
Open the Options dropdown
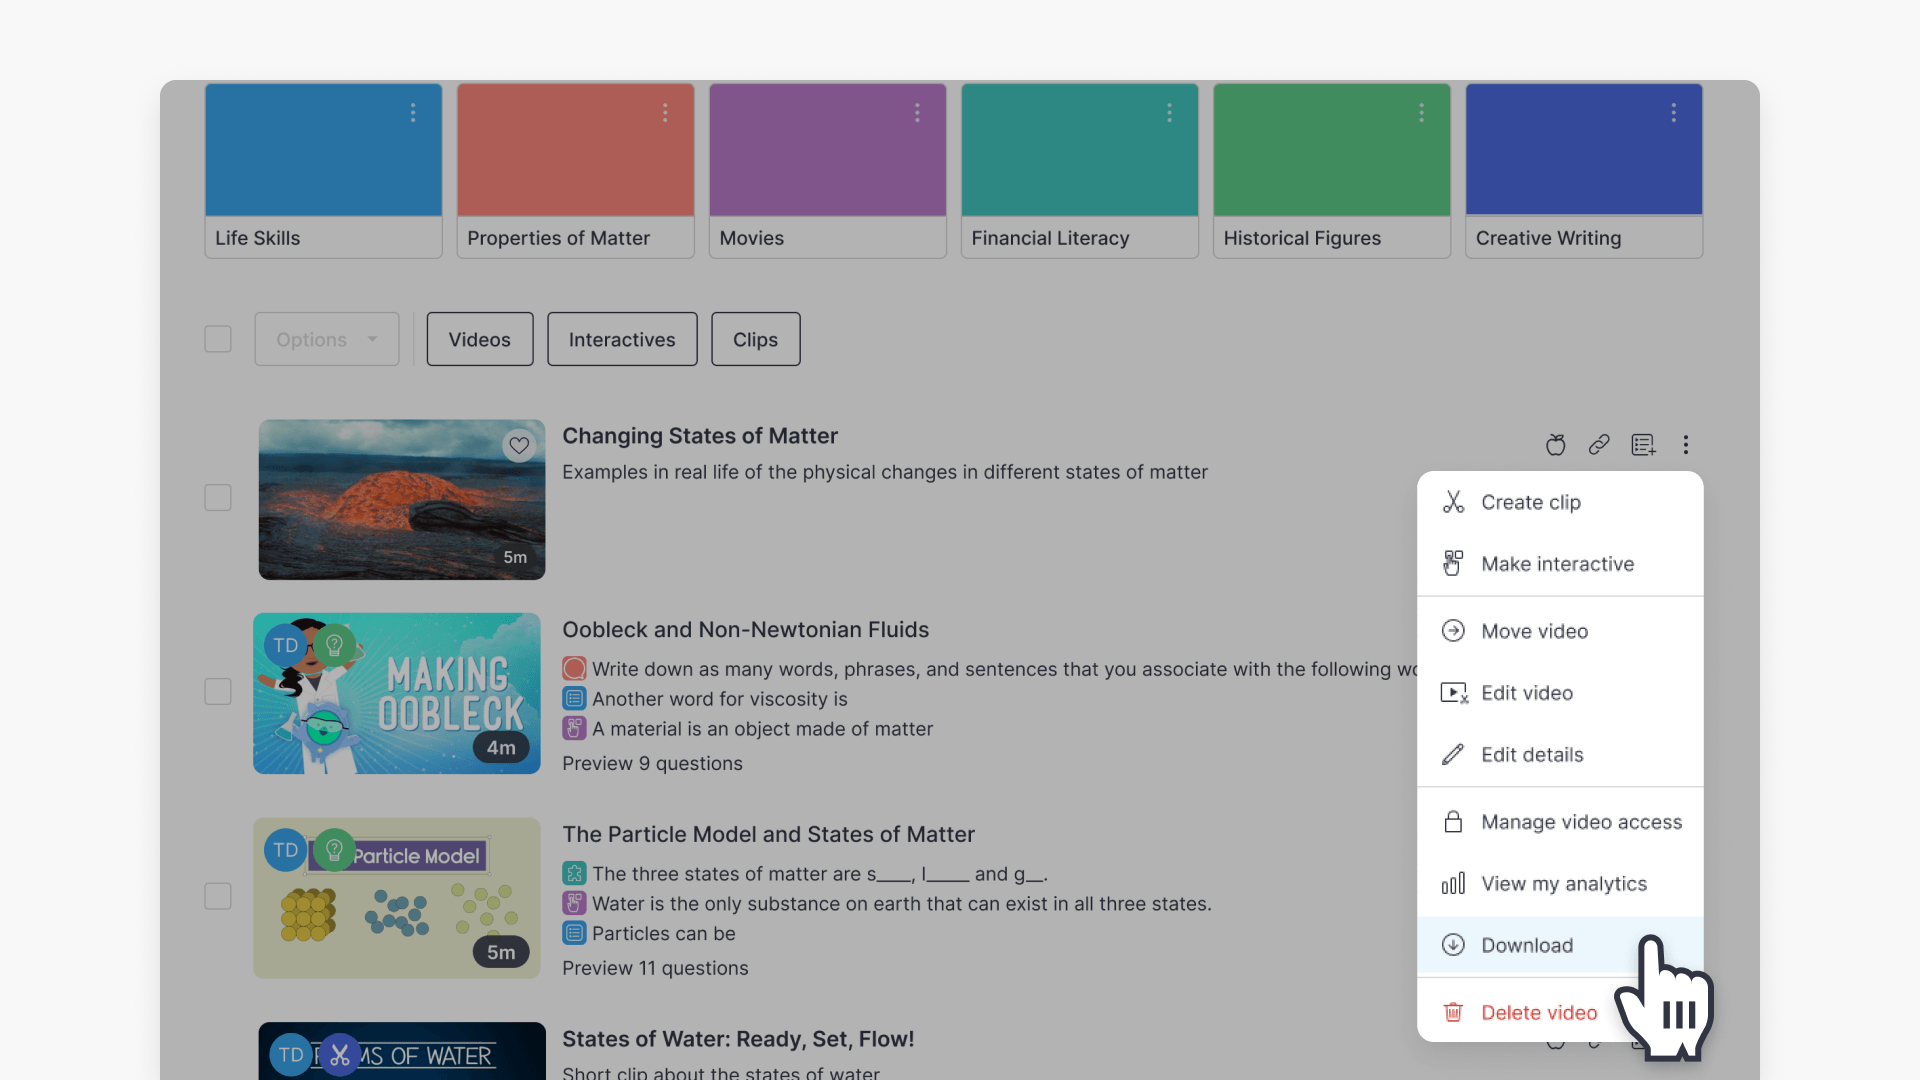pyautogui.click(x=327, y=339)
